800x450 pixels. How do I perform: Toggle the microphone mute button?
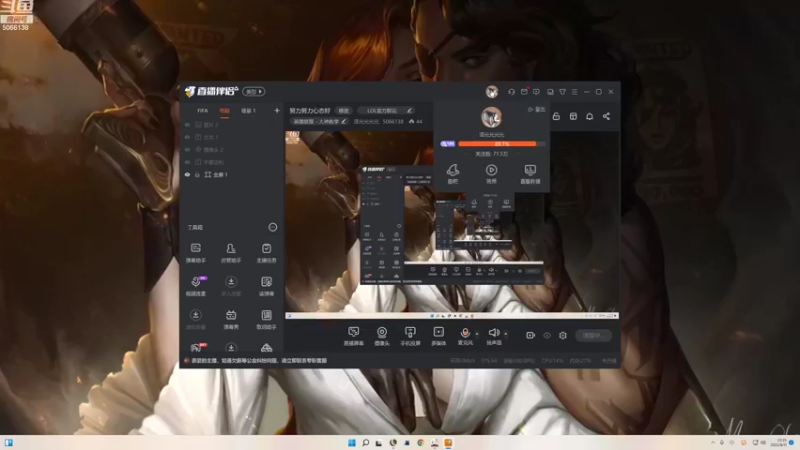click(x=465, y=336)
